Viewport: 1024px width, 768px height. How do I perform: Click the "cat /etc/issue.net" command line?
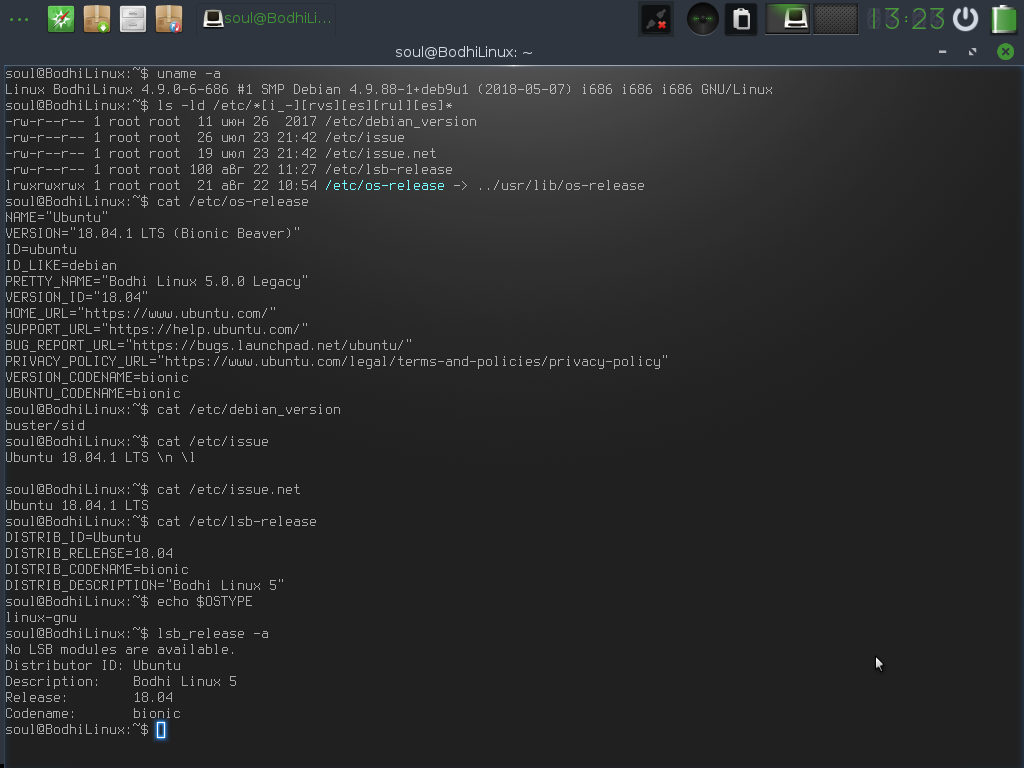[x=153, y=490]
